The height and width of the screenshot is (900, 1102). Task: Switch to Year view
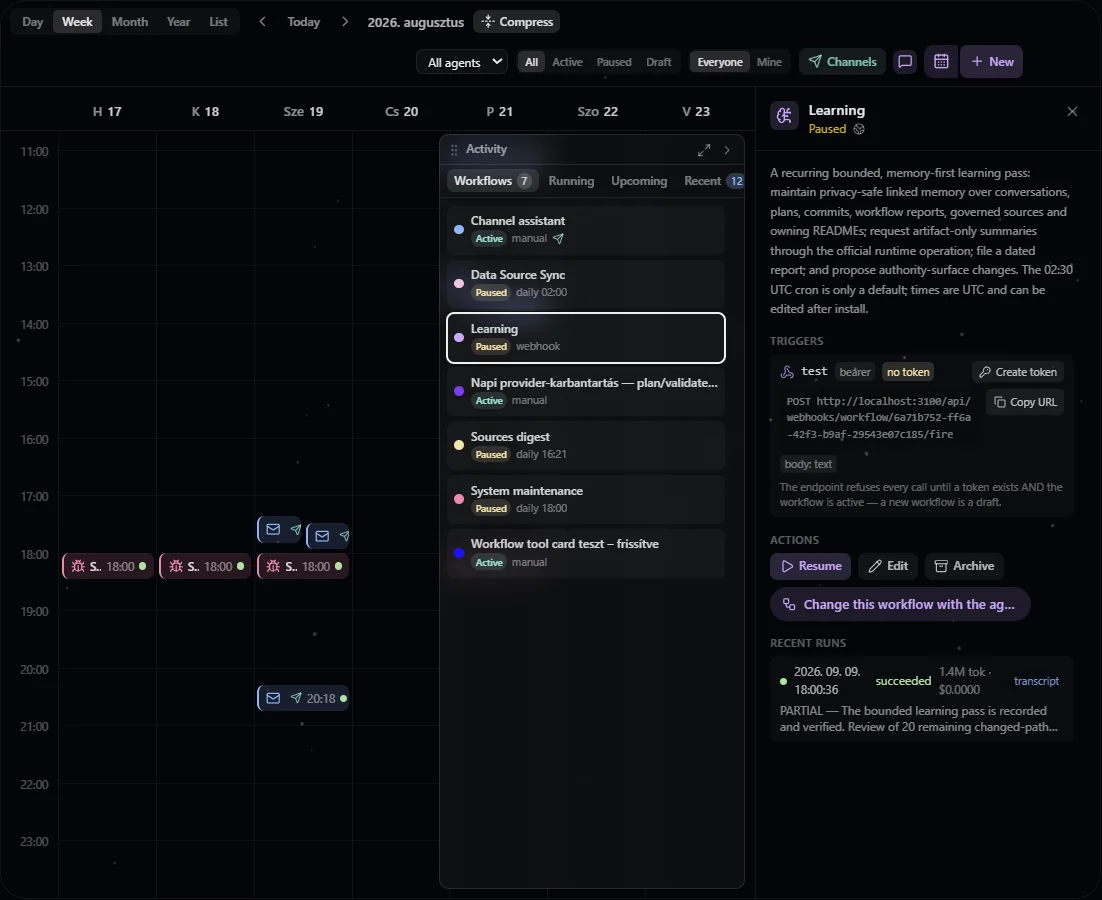(179, 22)
